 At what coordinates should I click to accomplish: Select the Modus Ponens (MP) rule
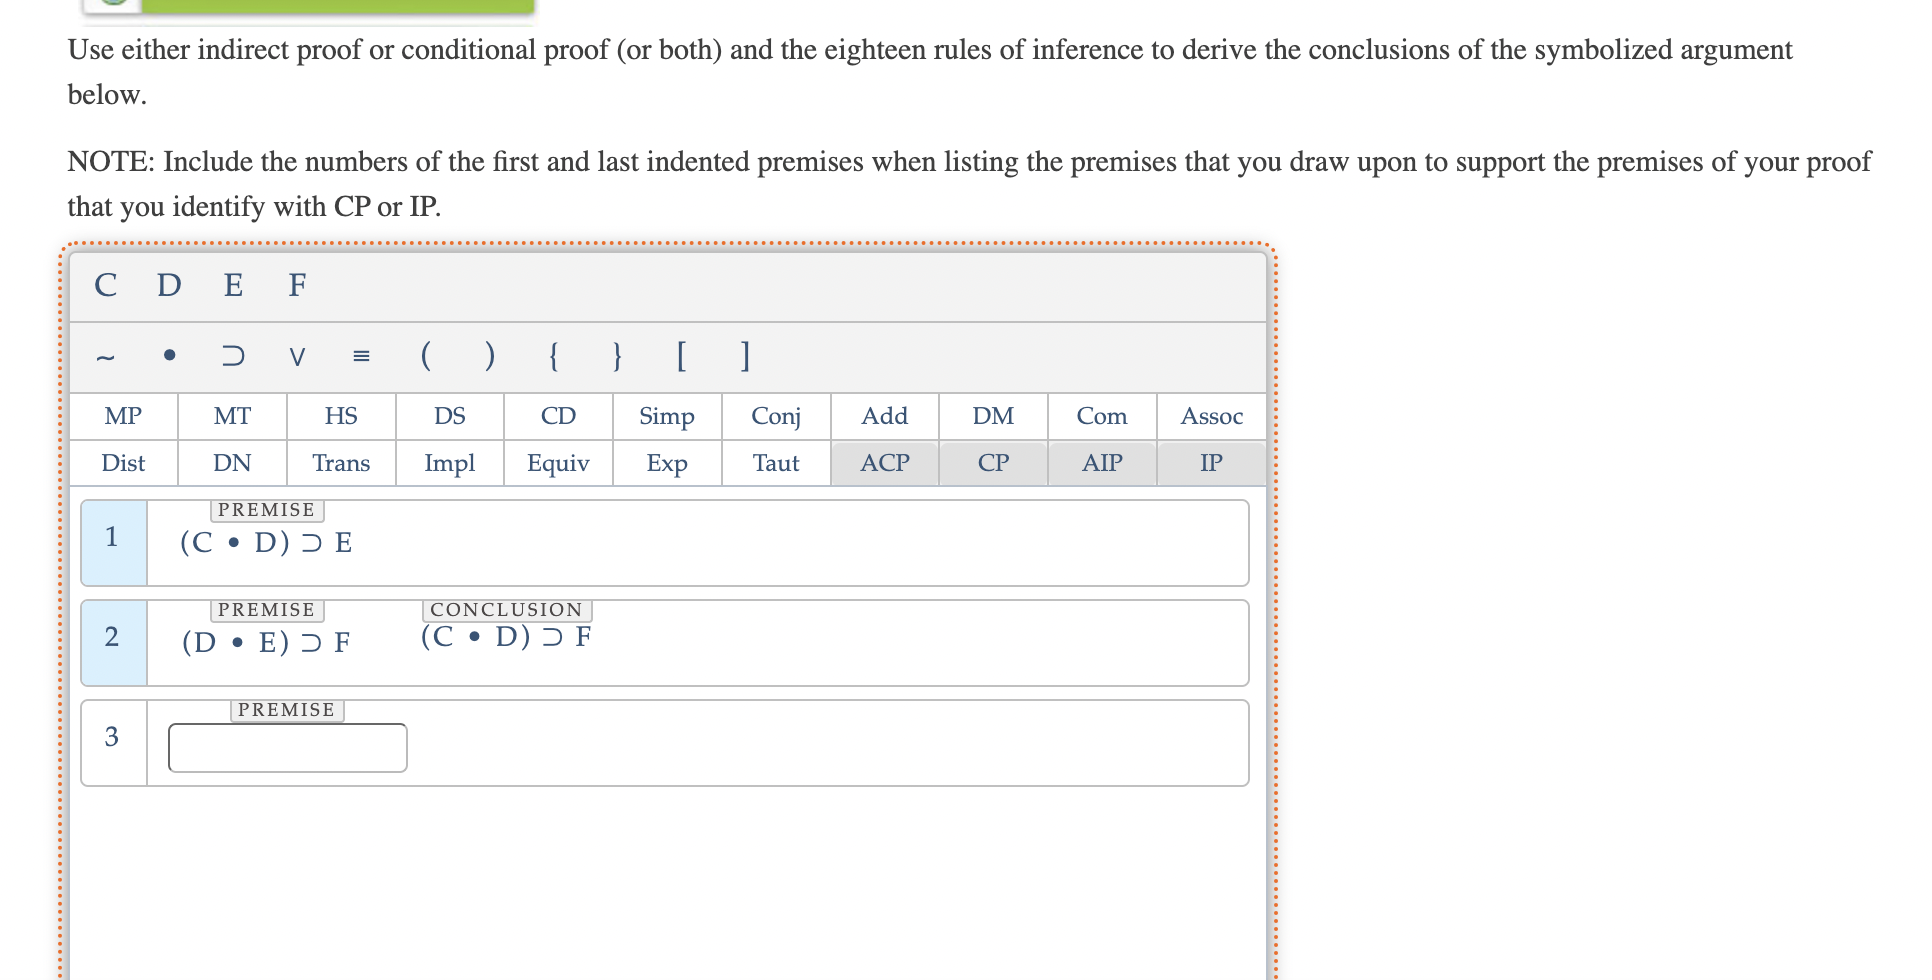click(x=123, y=416)
